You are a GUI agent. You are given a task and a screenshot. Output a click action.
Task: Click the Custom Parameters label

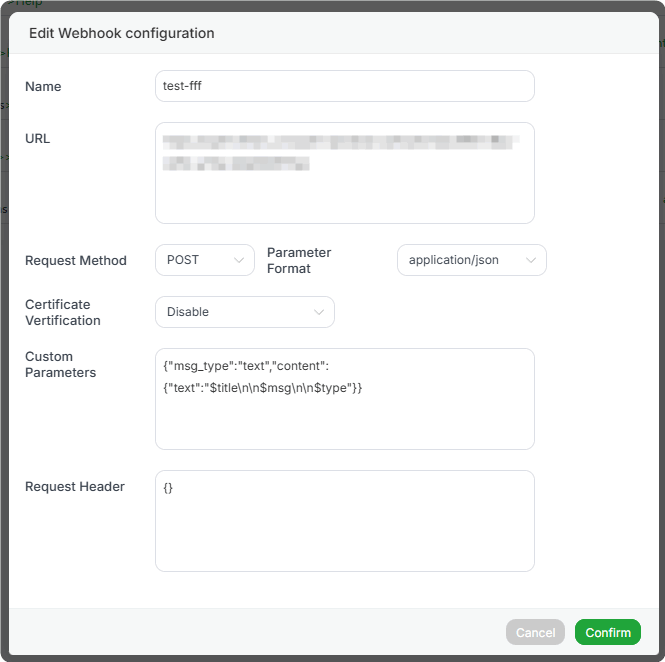click(61, 364)
